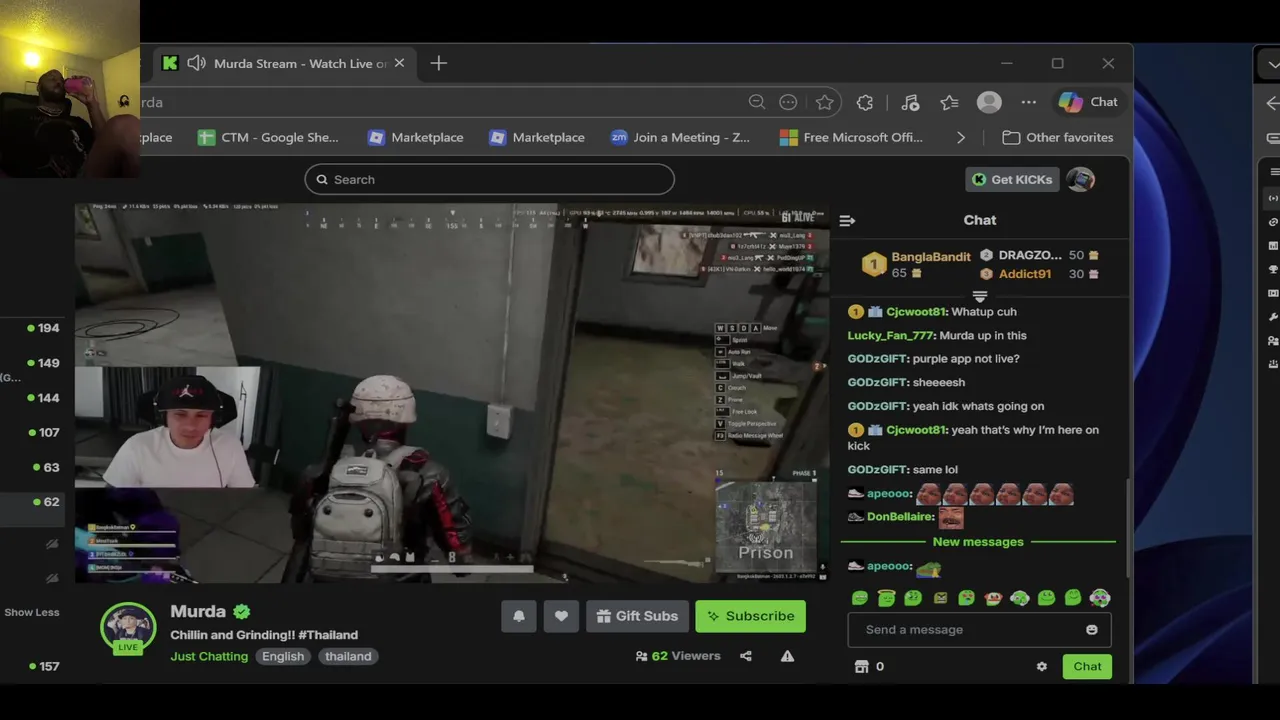Switch to Murda Stream browser tab
Viewport: 1280px width, 720px height.
pyautogui.click(x=285, y=63)
